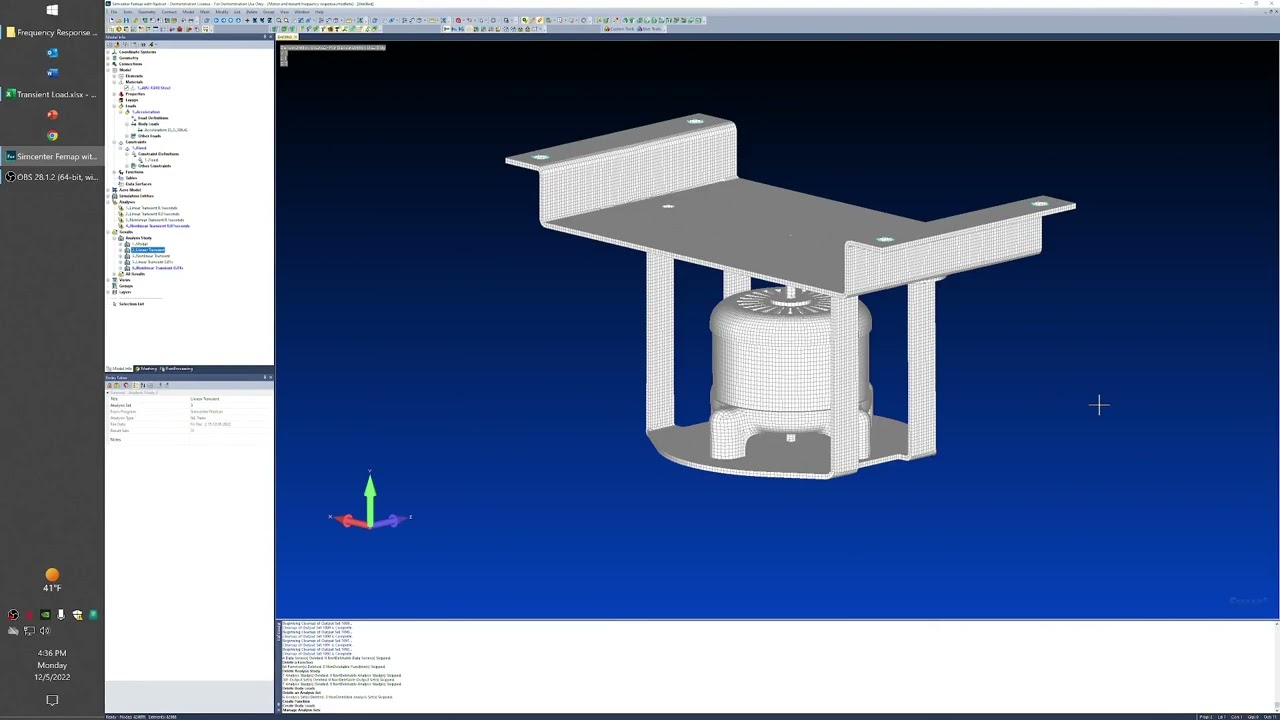Open the Mesh menu
Screen dimensions: 1280x720
(x=204, y=12)
